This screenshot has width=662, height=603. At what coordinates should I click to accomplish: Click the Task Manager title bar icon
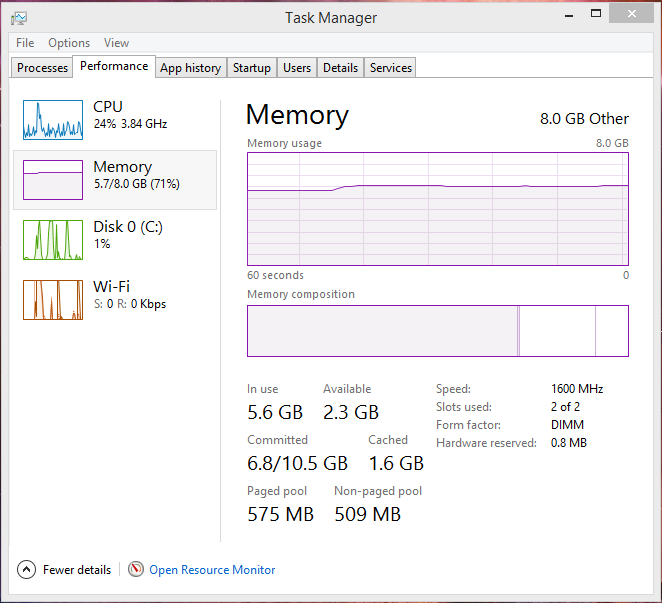(x=18, y=17)
